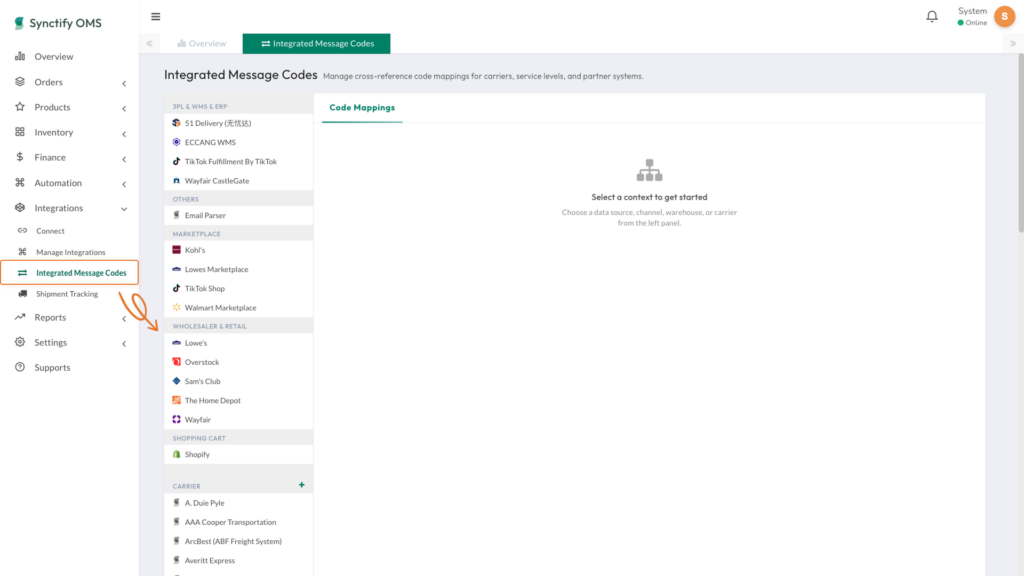Screen dimensions: 1024x576
Task: Expand the Products menu chevron
Action: [124, 108]
